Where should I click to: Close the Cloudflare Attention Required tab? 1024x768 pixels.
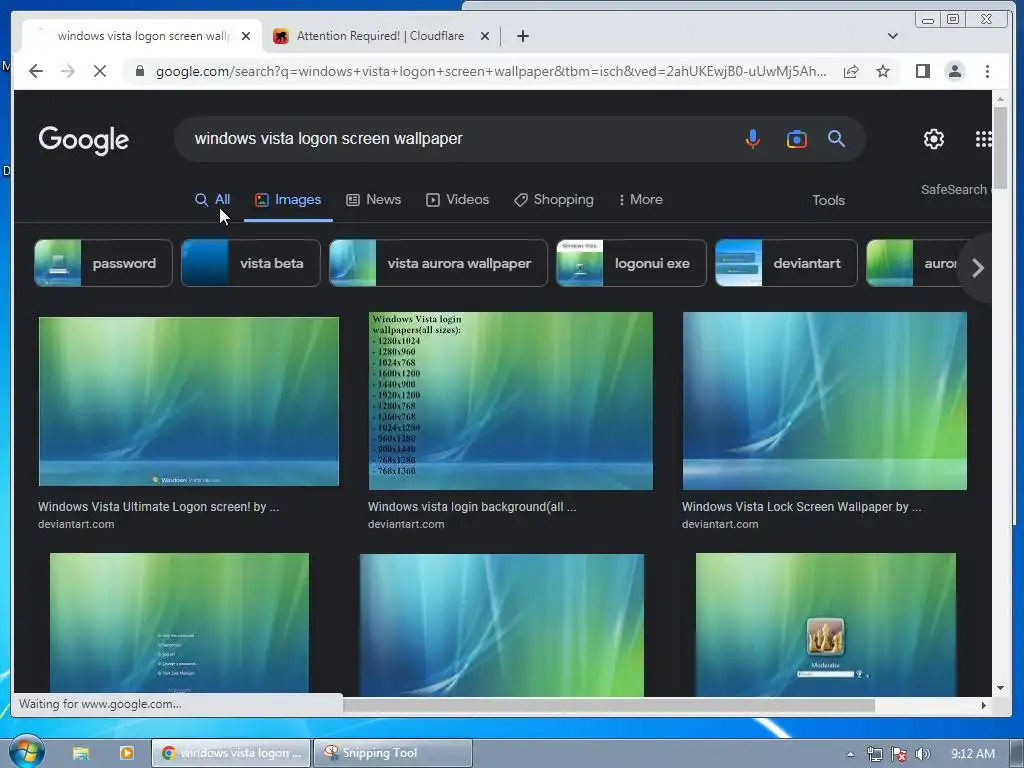coord(485,36)
